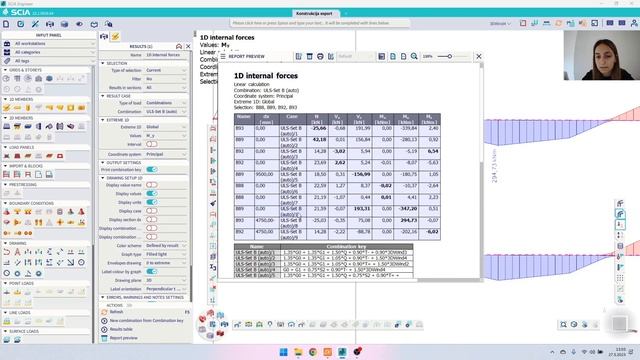This screenshot has height=360, width=640.
Task: Toggle the first Display combination switch
Action: point(151,228)
